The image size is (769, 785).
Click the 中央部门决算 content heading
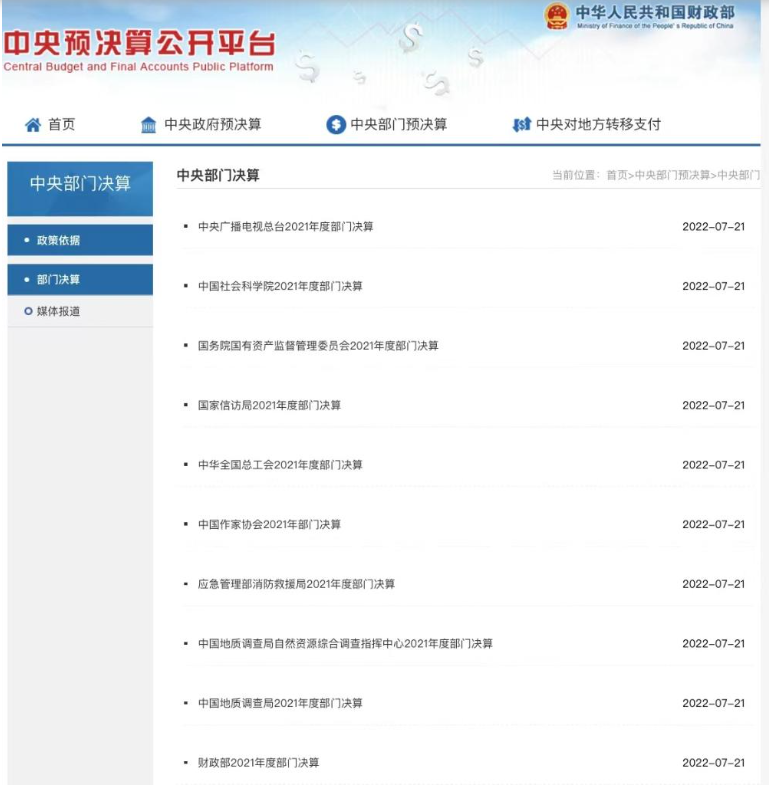(218, 175)
